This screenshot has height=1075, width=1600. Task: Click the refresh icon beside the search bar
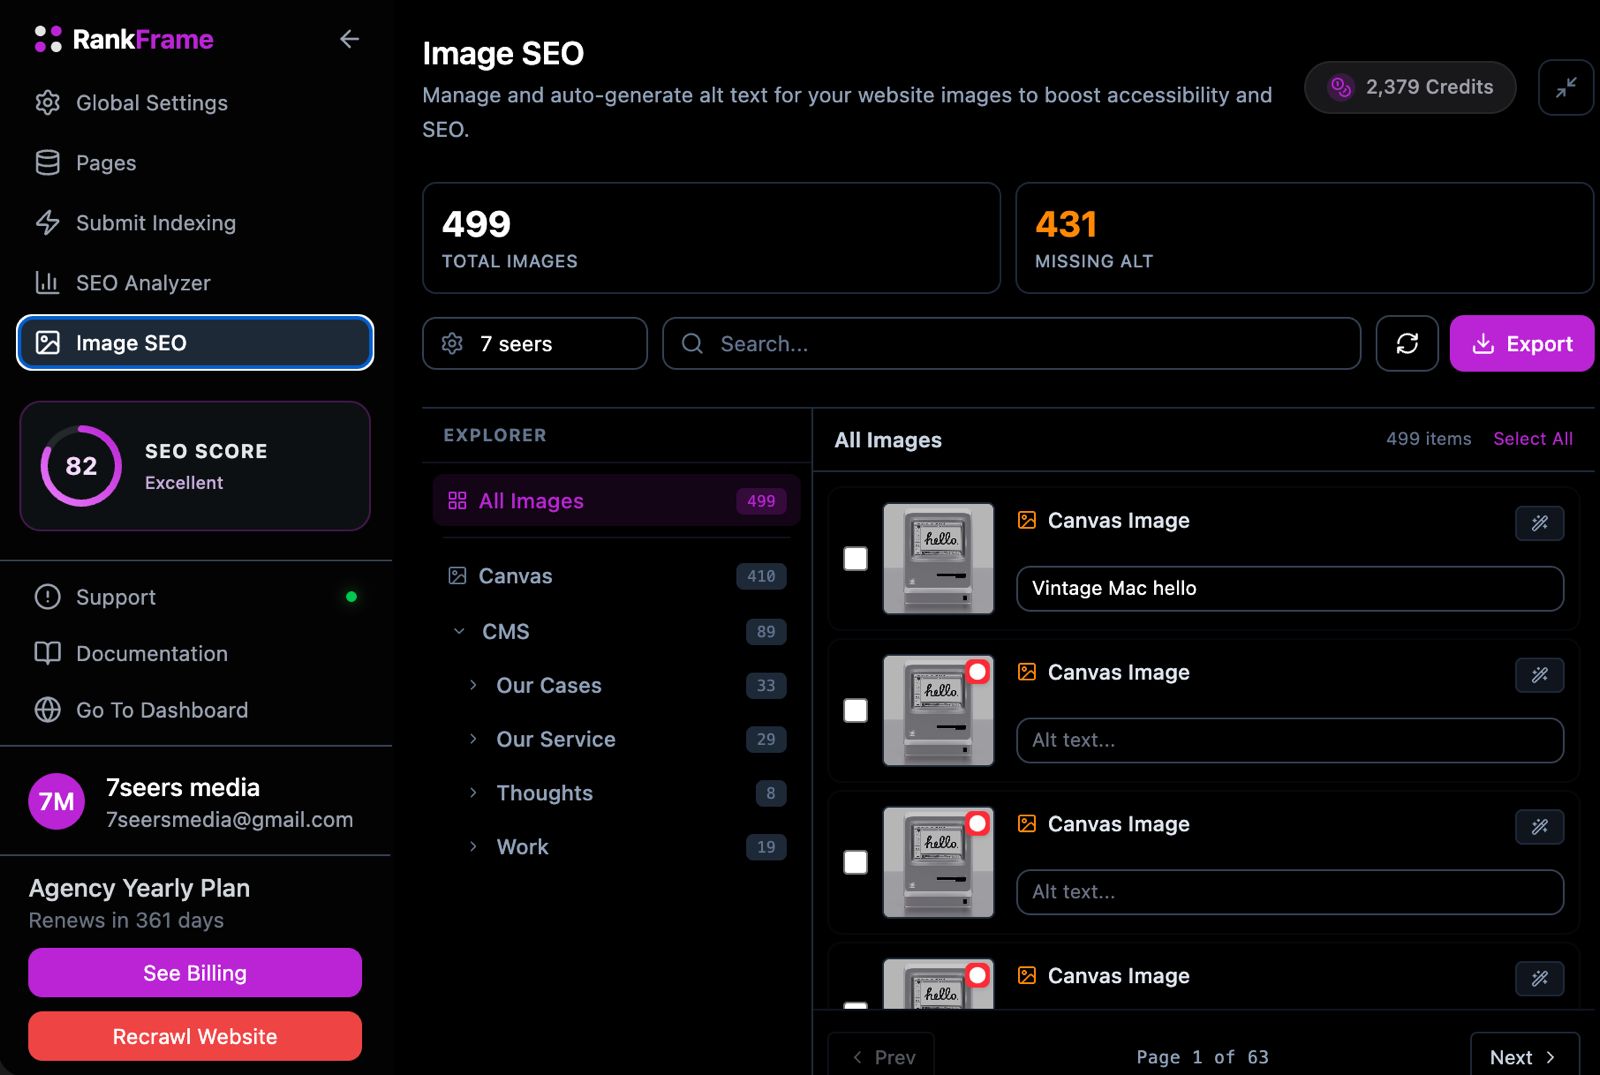click(1407, 343)
